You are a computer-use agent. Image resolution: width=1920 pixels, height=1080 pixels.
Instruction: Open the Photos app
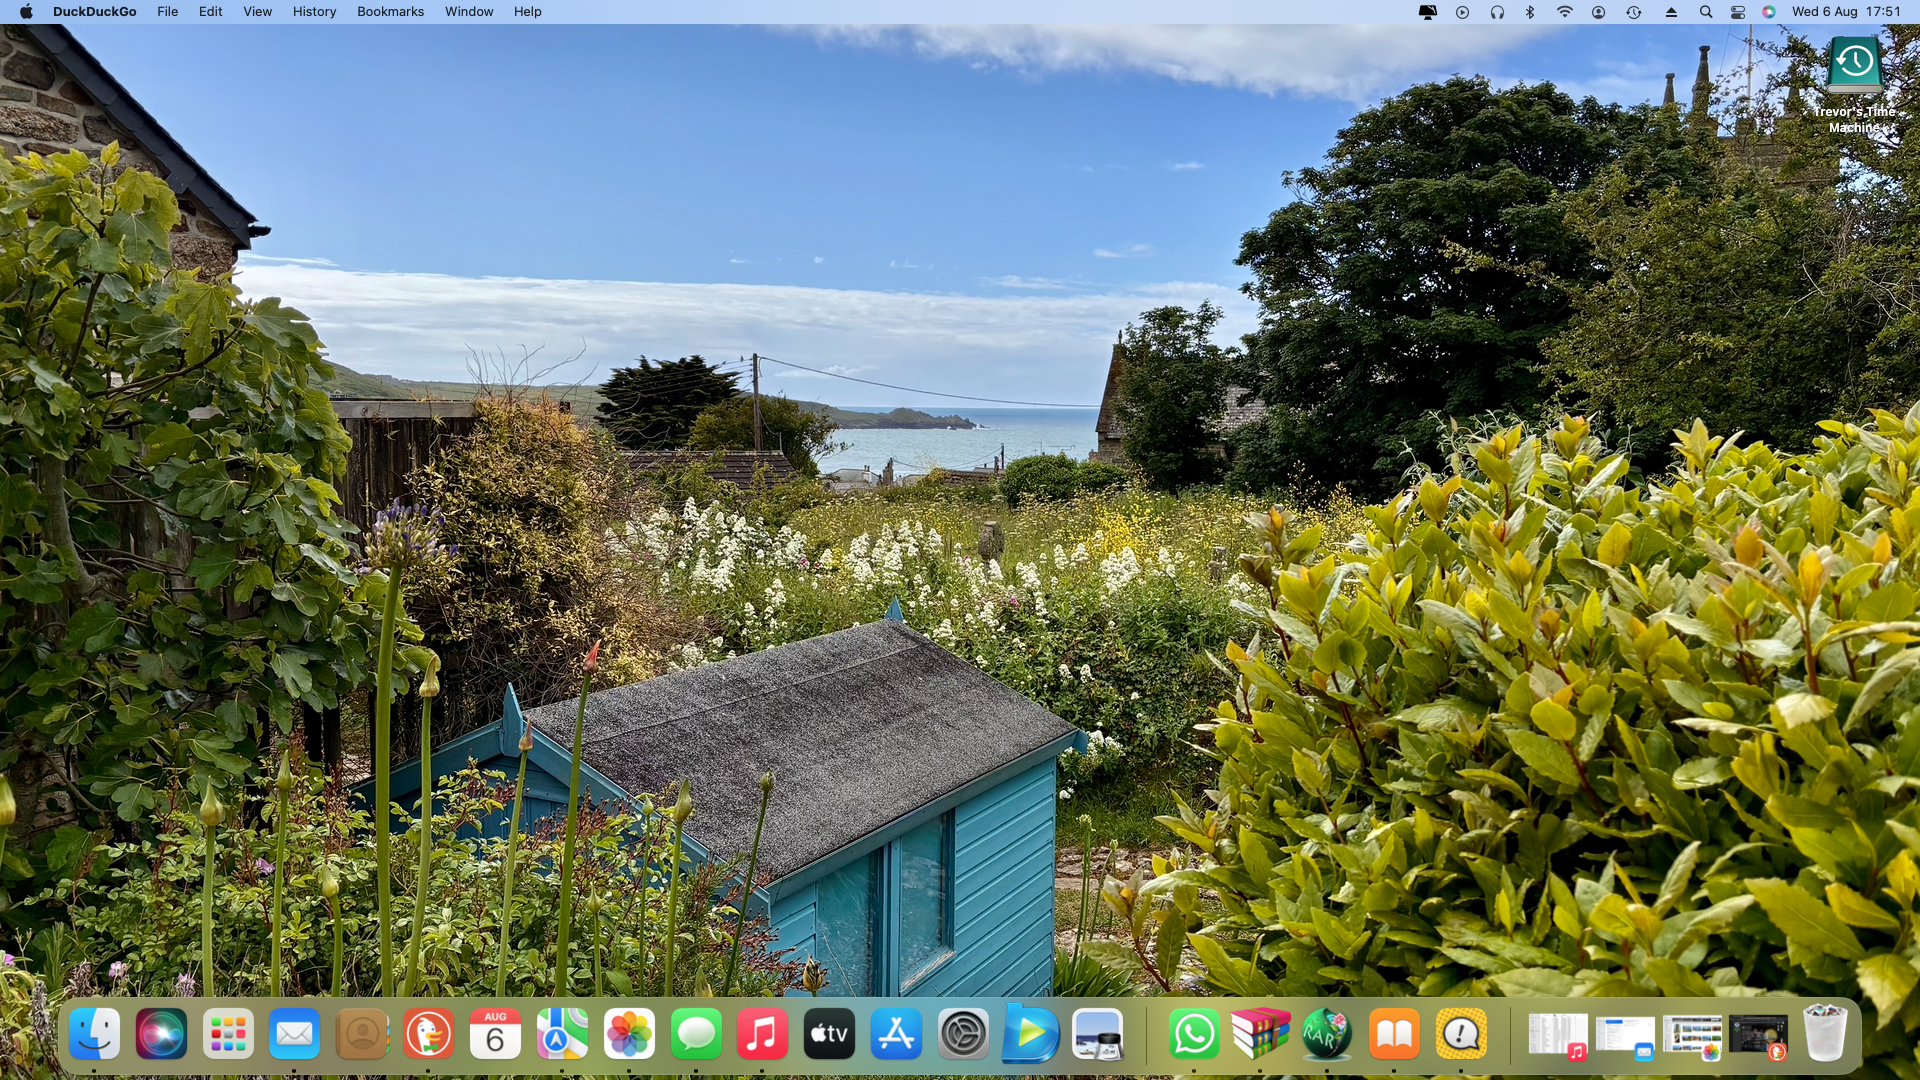pos(629,1034)
